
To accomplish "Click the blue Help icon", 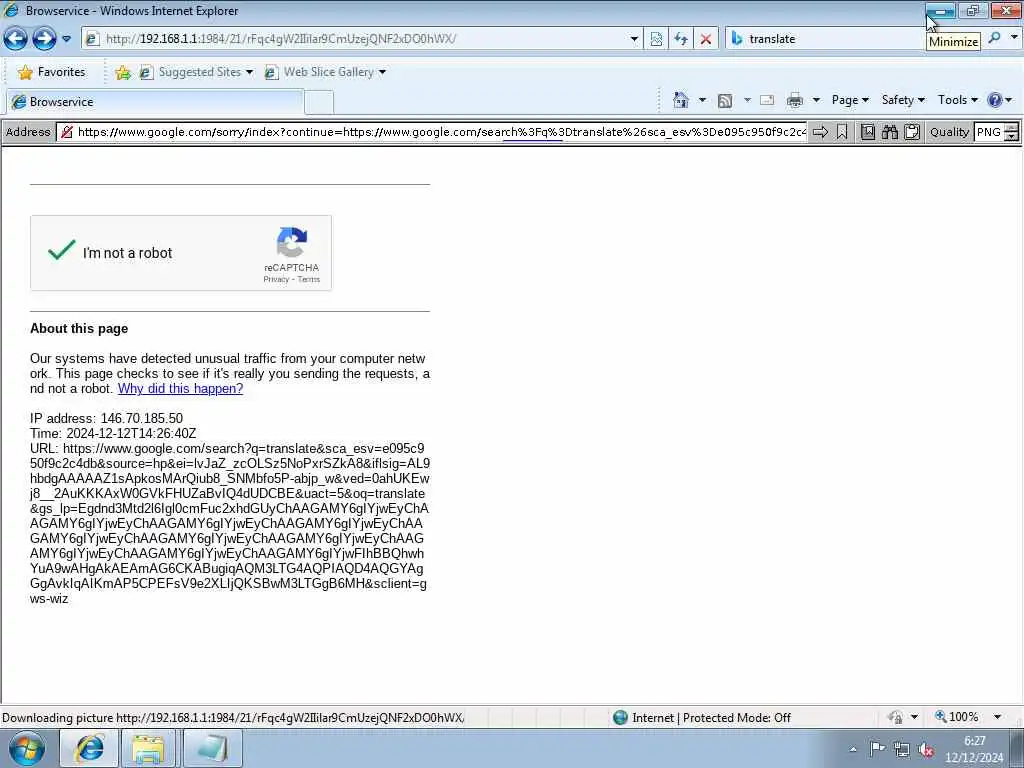I will click(x=995, y=100).
